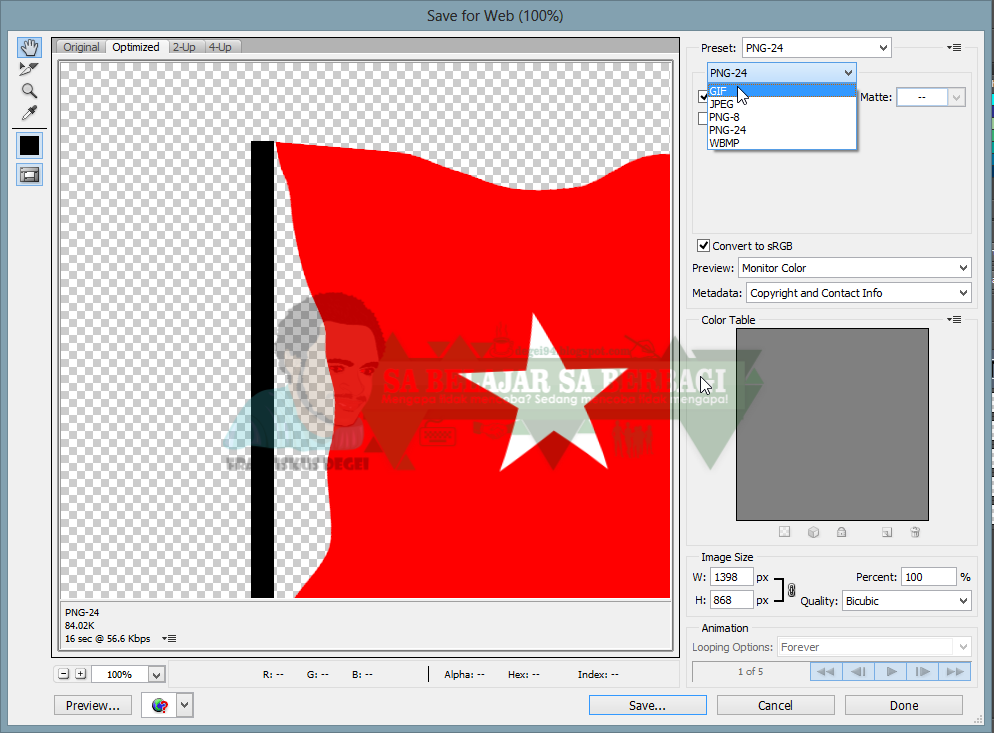Go to next animation frame
The width and height of the screenshot is (994, 733).
pyautogui.click(x=923, y=671)
